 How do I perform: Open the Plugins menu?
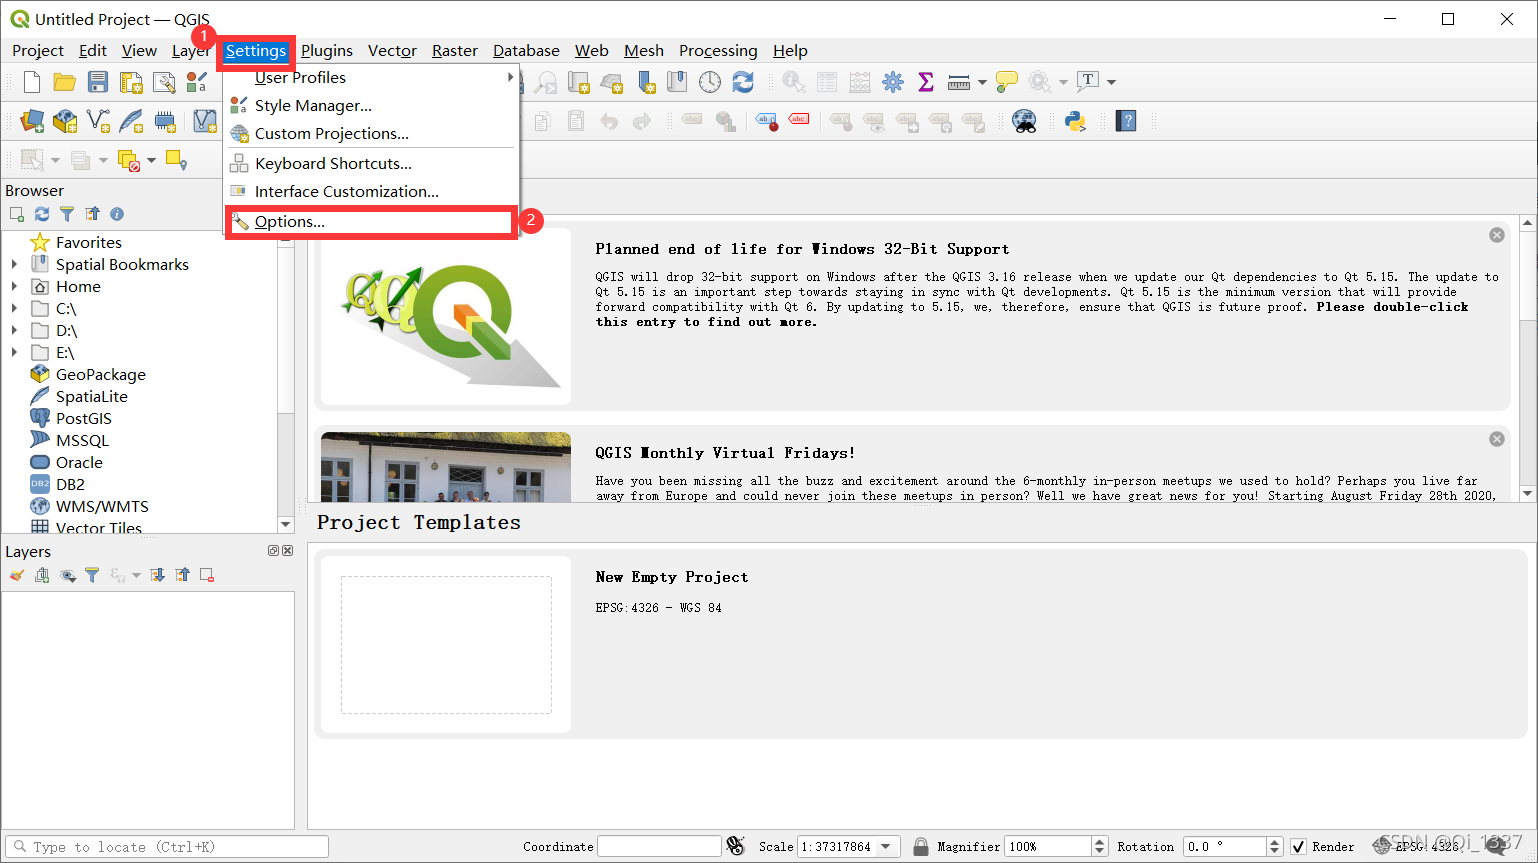[327, 50]
